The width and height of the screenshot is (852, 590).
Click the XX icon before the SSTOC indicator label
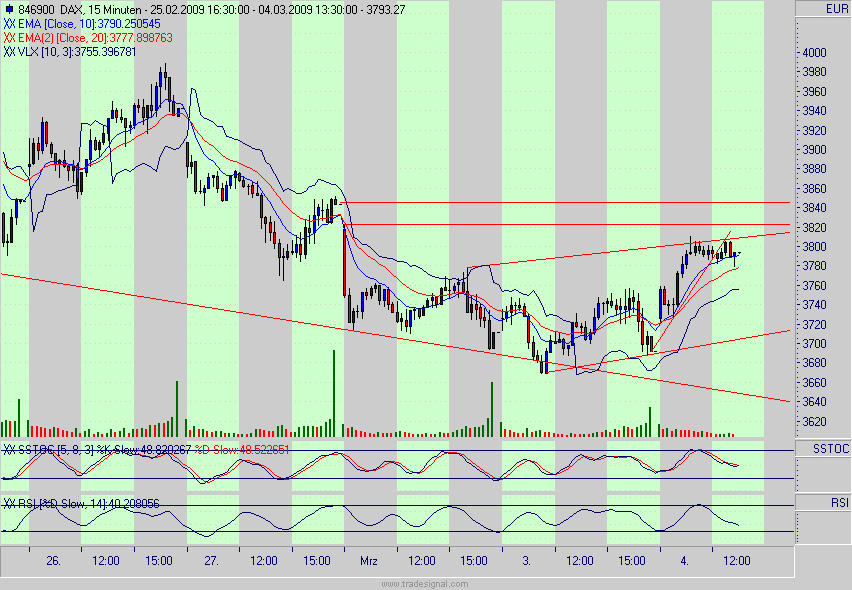point(8,450)
